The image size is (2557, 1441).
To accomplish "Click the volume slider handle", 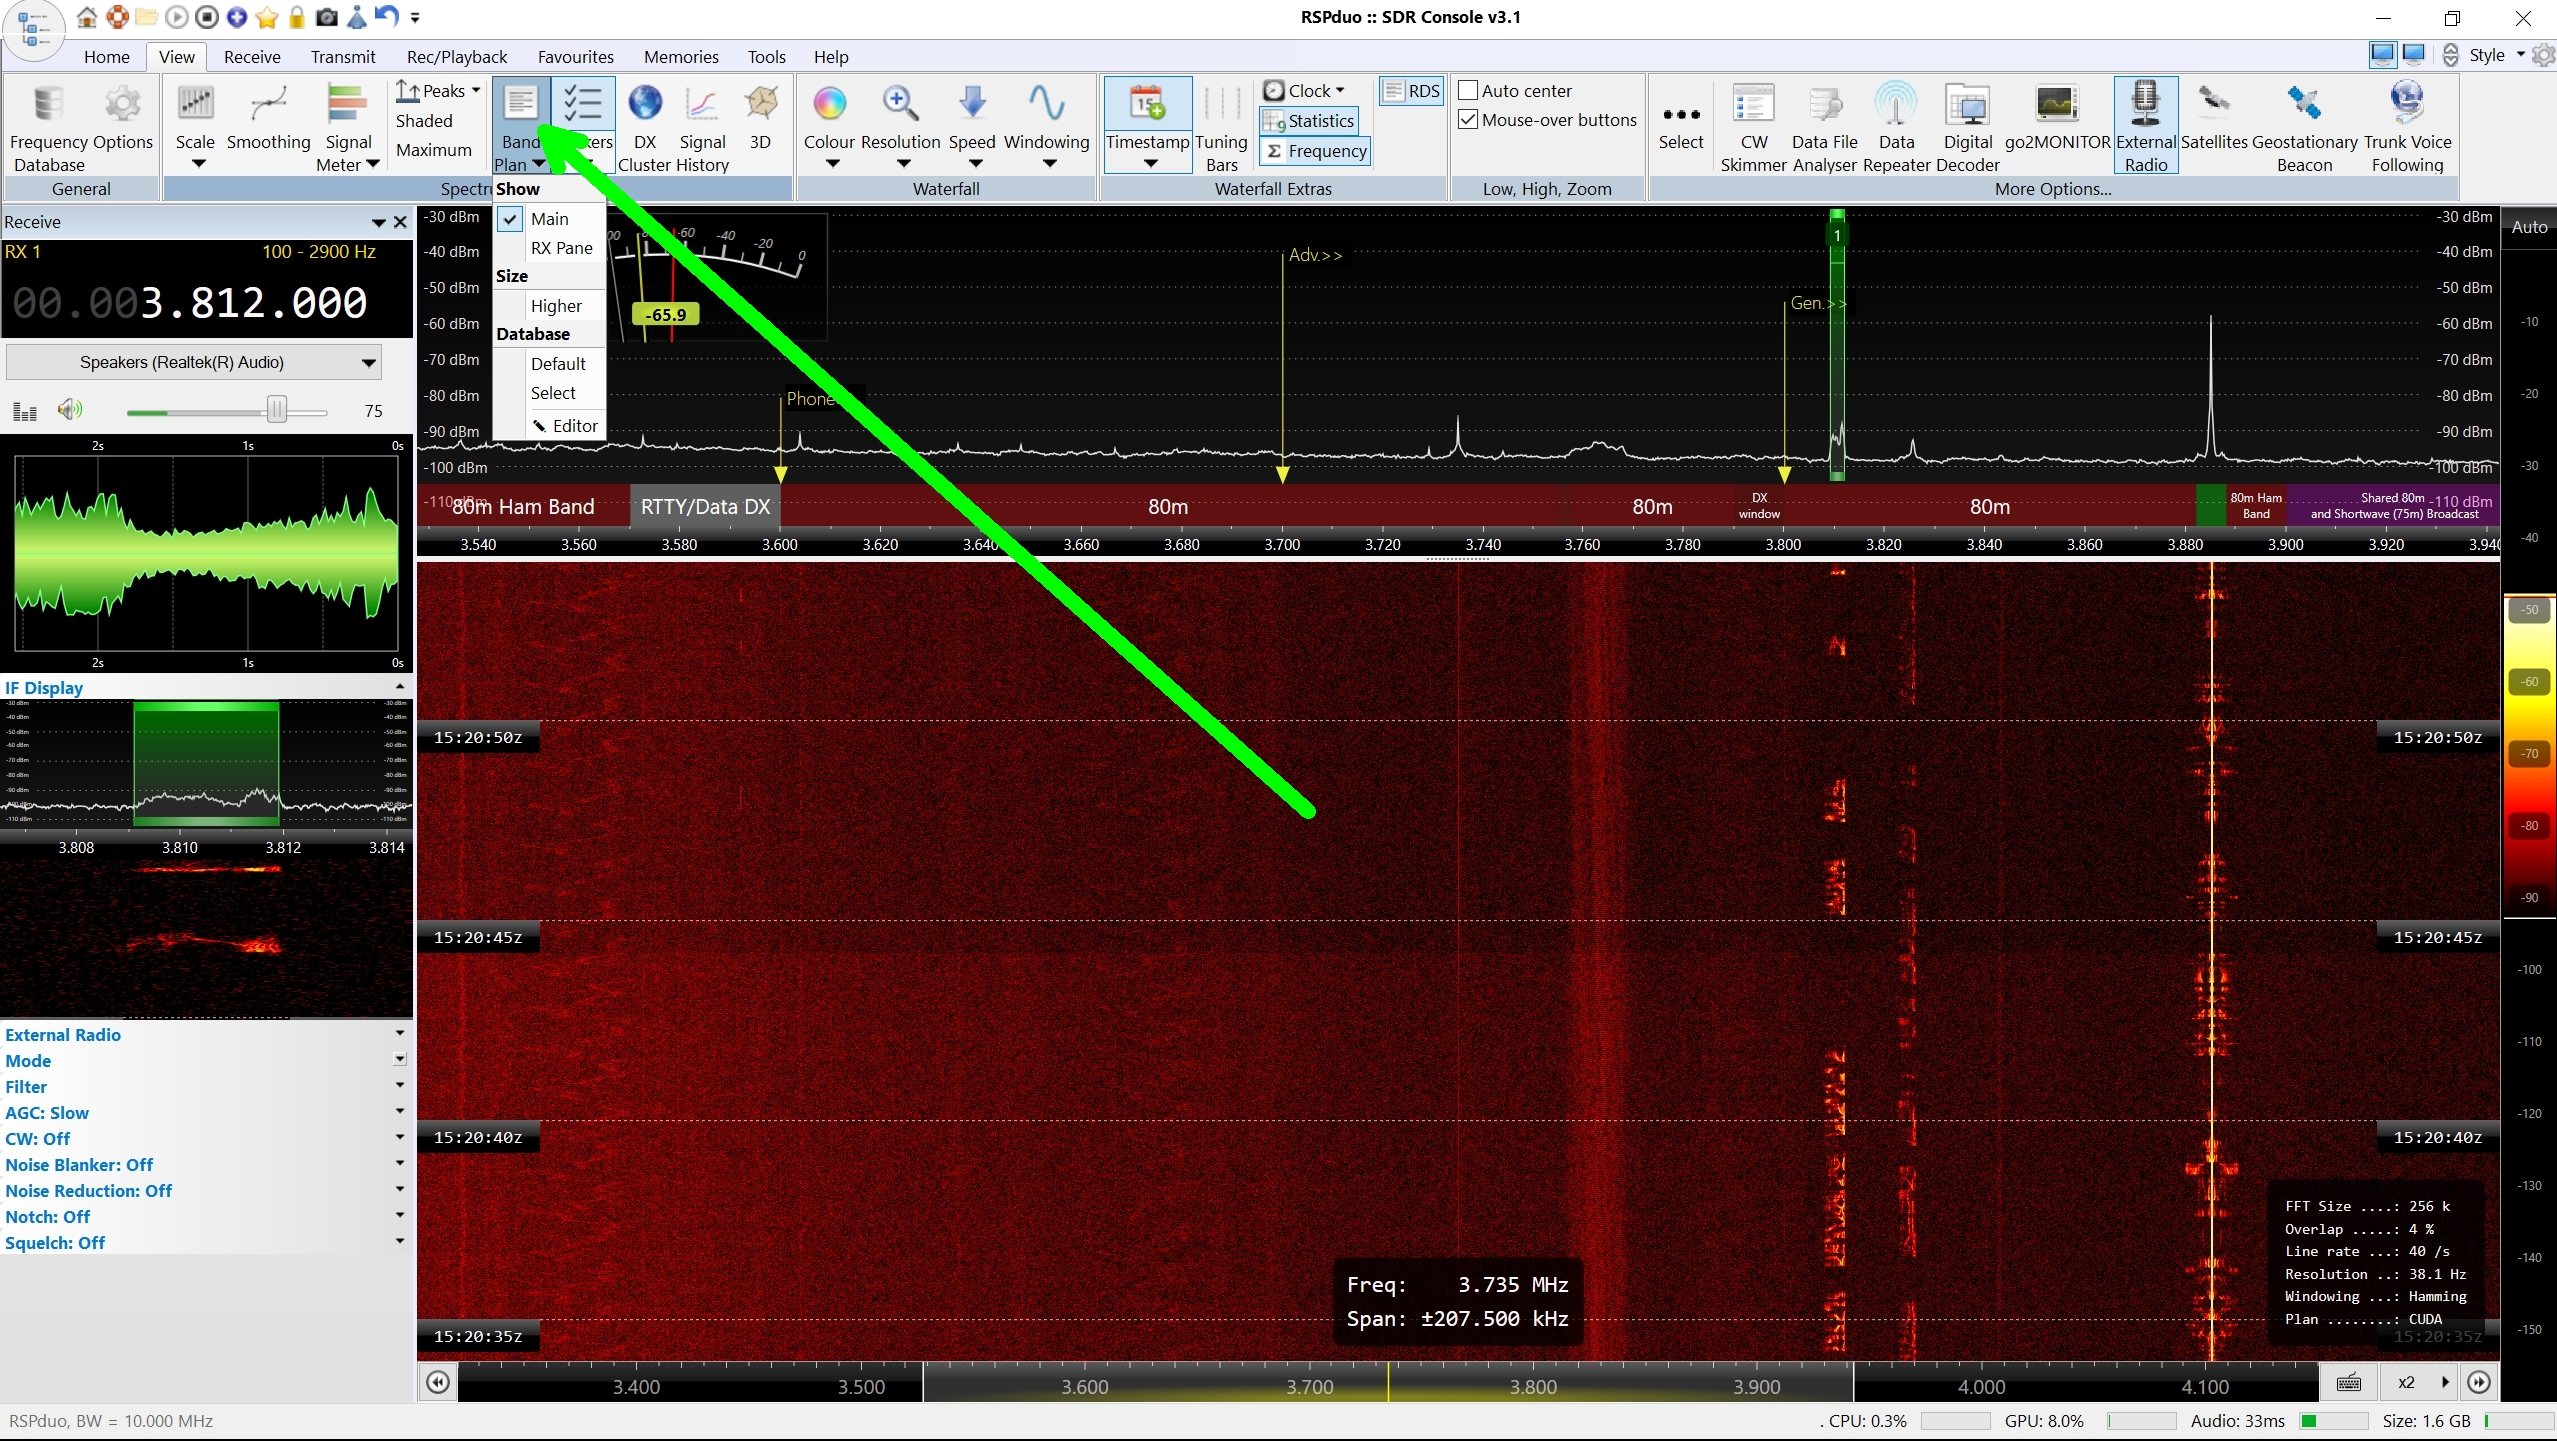I will click(277, 410).
